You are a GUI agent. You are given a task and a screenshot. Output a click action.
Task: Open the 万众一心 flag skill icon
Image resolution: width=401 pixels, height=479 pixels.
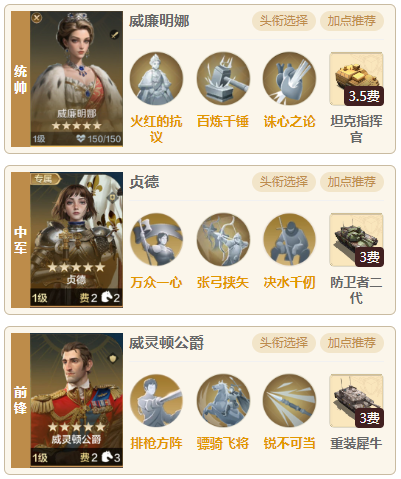point(156,240)
